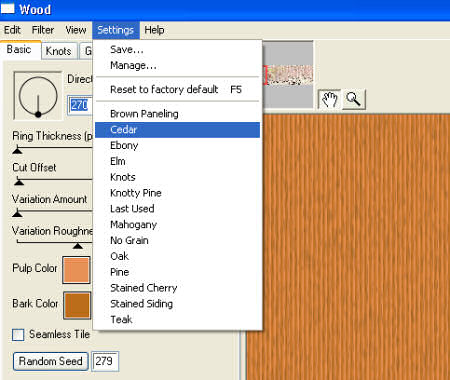Pick the Elm preset

[177, 161]
